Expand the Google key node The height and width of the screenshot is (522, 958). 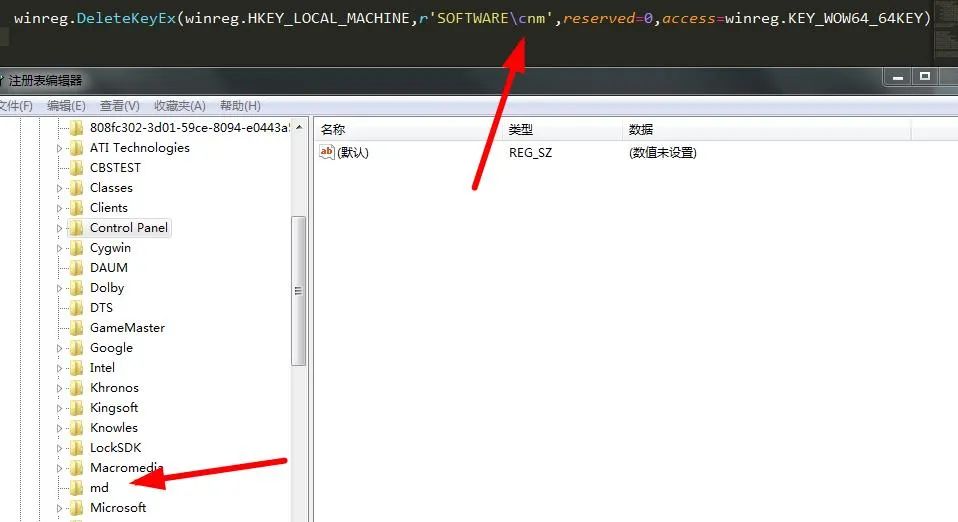[59, 348]
